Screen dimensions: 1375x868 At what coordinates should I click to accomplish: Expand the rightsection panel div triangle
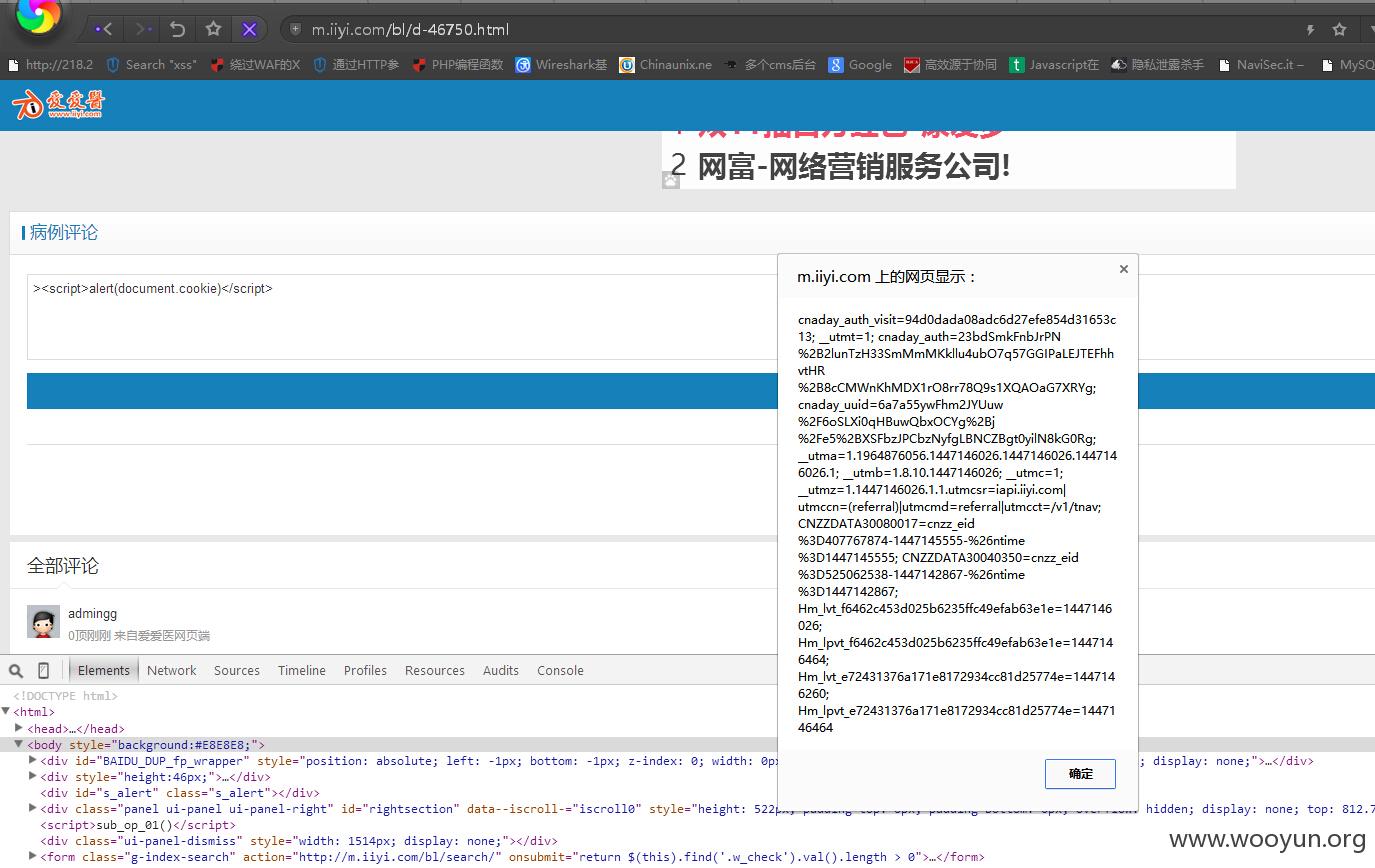click(x=33, y=808)
